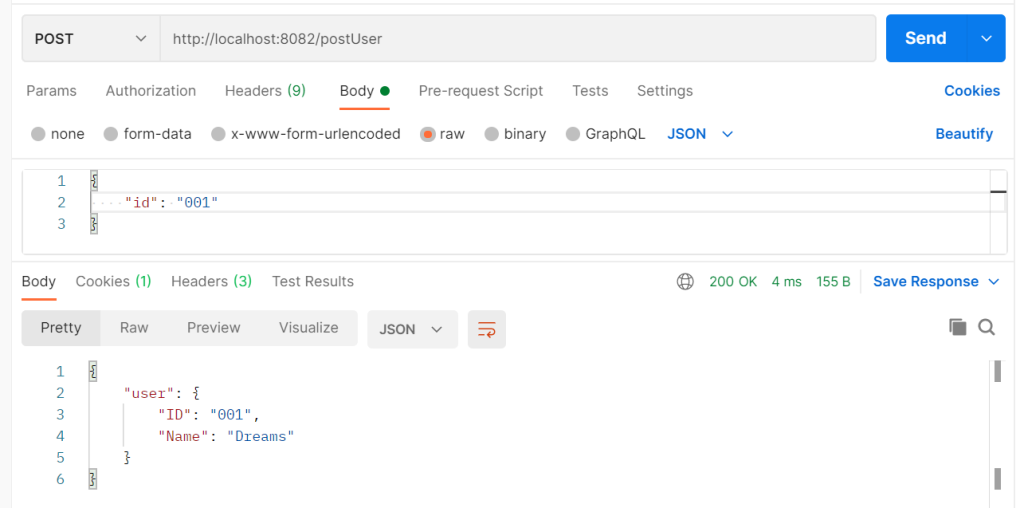Select the form-data radio option
The height and width of the screenshot is (508, 1024).
(x=111, y=134)
